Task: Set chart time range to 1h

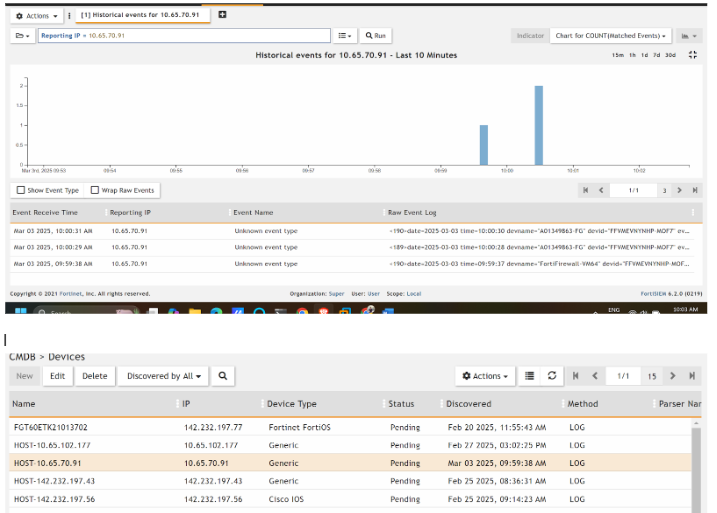Action: pos(633,55)
